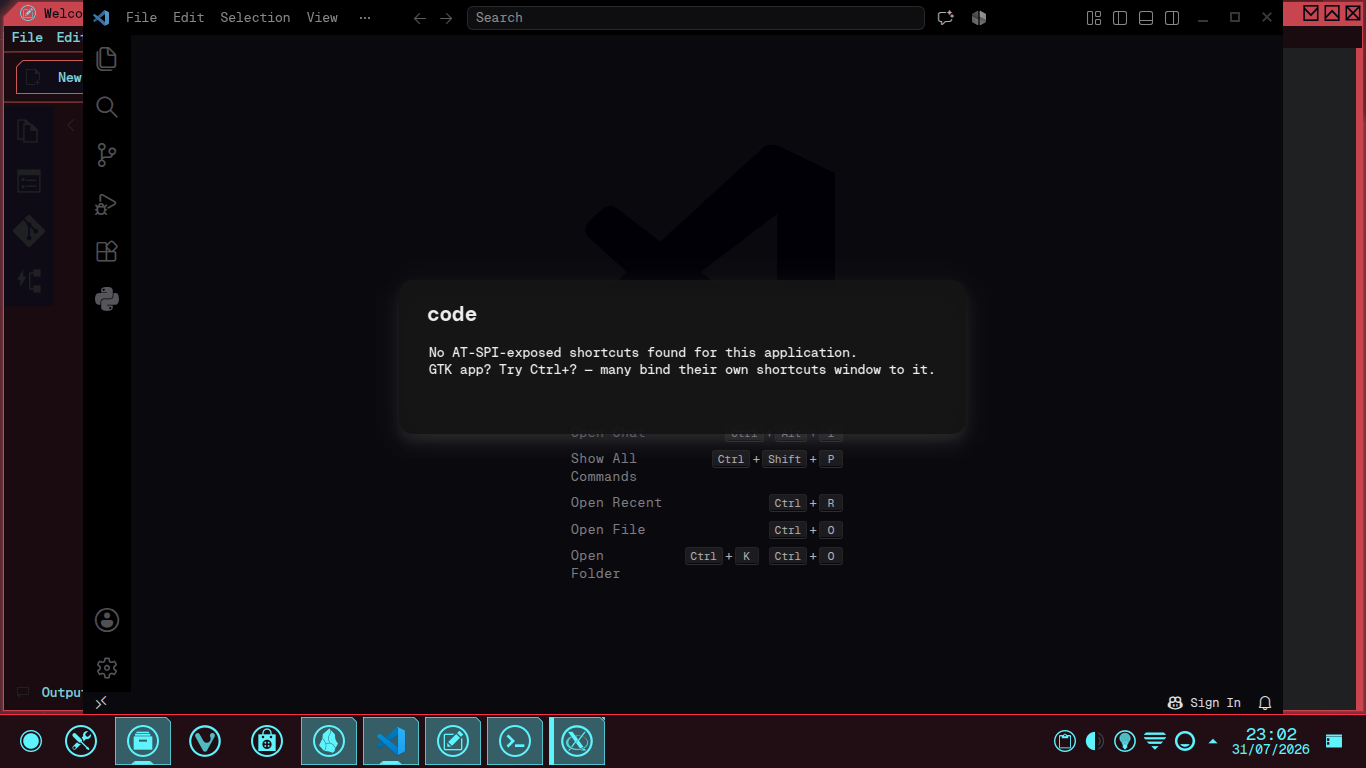1366x768 pixels.
Task: Toggle the primary side bar
Action: pos(1120,18)
